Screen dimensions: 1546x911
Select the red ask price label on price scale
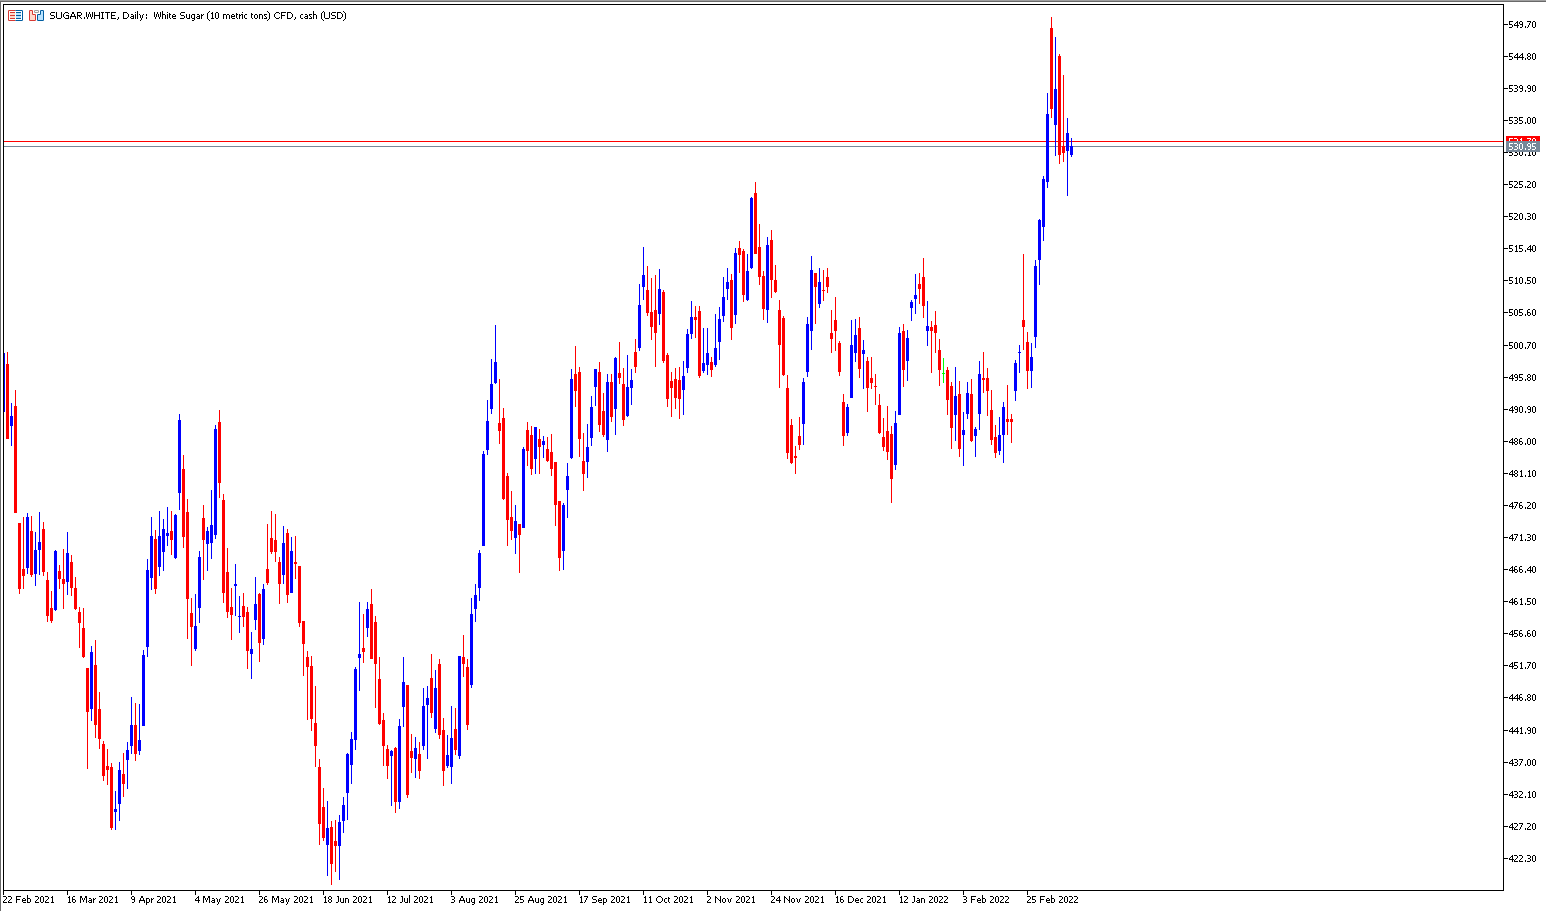click(1522, 140)
